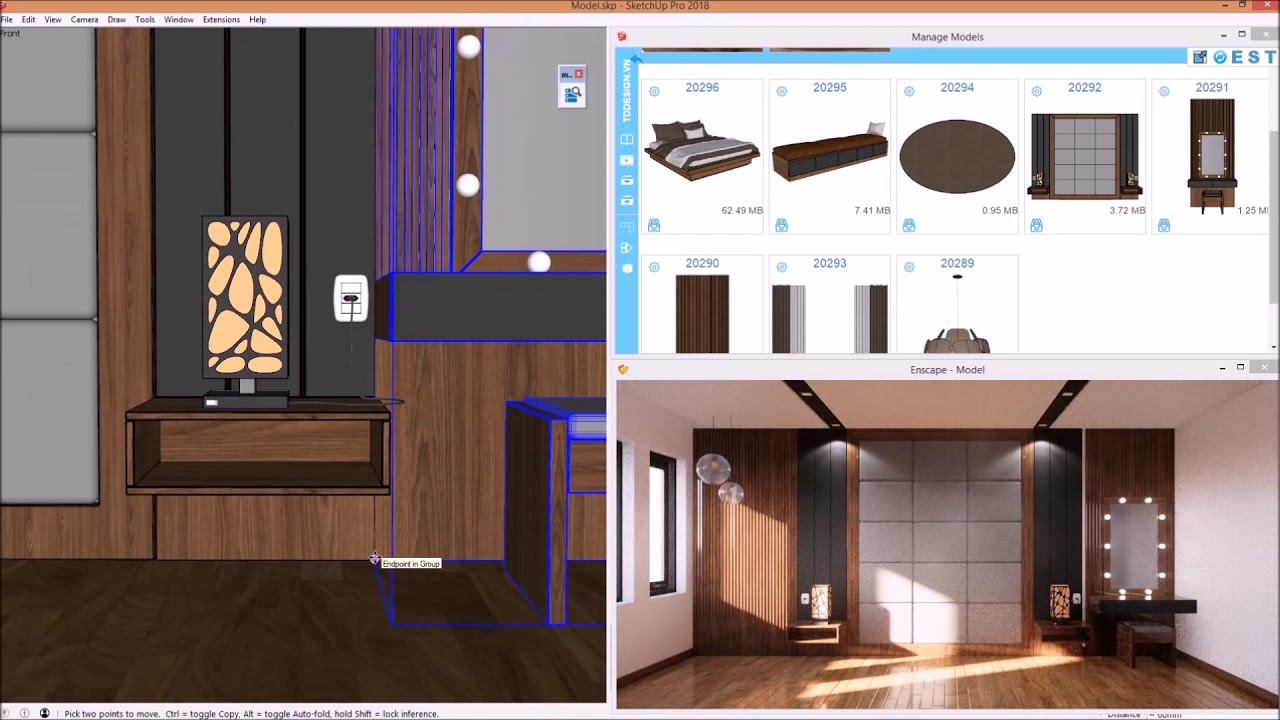
Task: Maximize the Enscape - Model window
Action: pyautogui.click(x=1241, y=368)
